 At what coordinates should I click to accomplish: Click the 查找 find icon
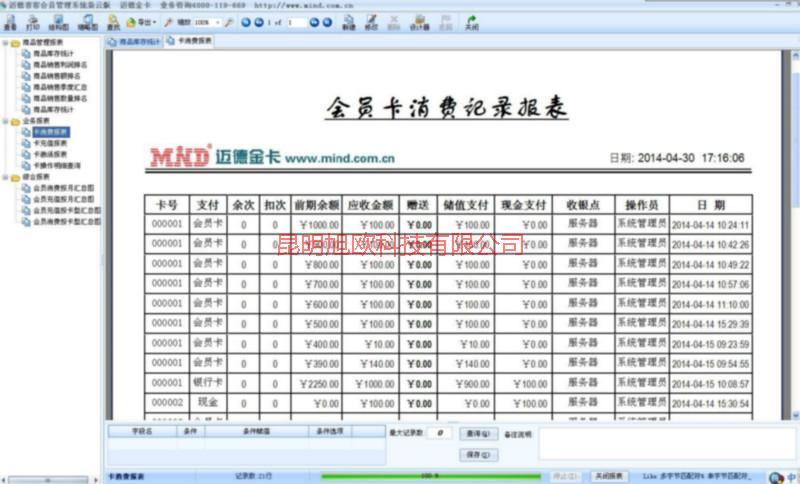(113, 23)
